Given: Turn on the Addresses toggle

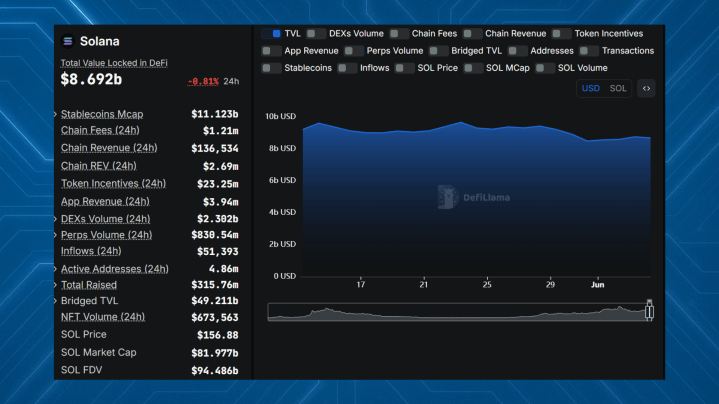Looking at the screenshot, I should point(517,51).
